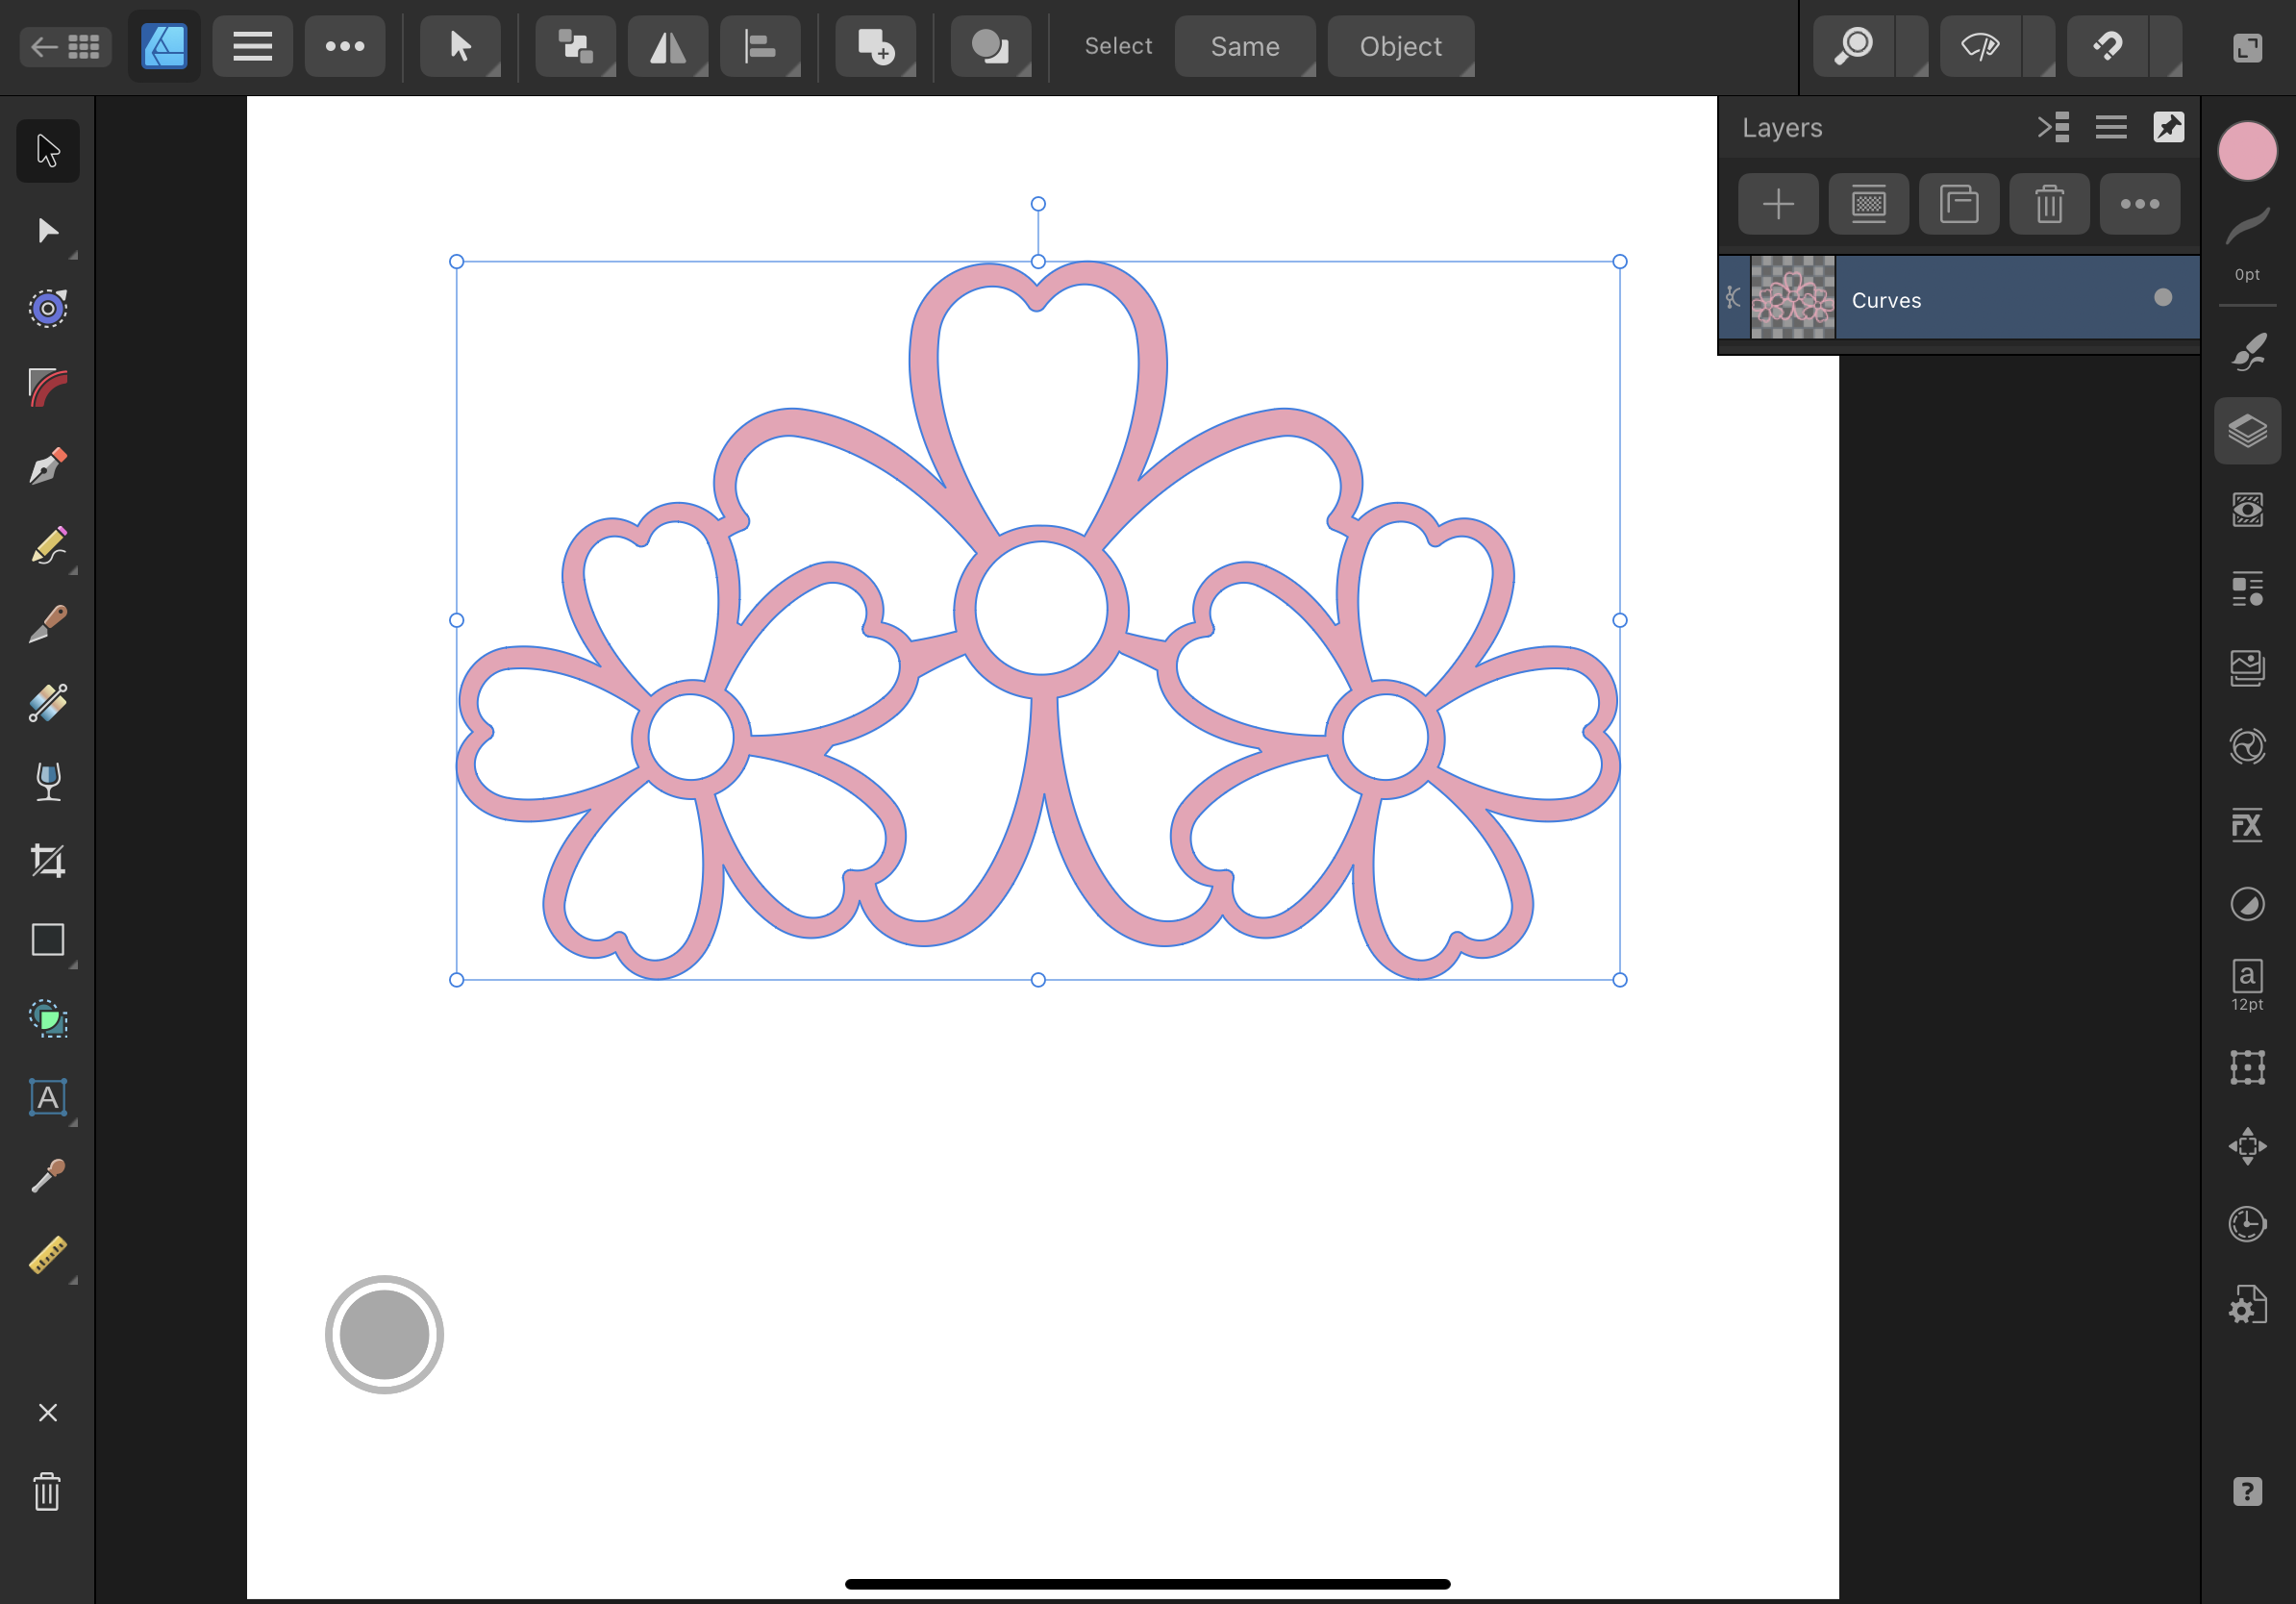The width and height of the screenshot is (2296, 1604).
Task: Select the Pencil tool
Action: 47,546
